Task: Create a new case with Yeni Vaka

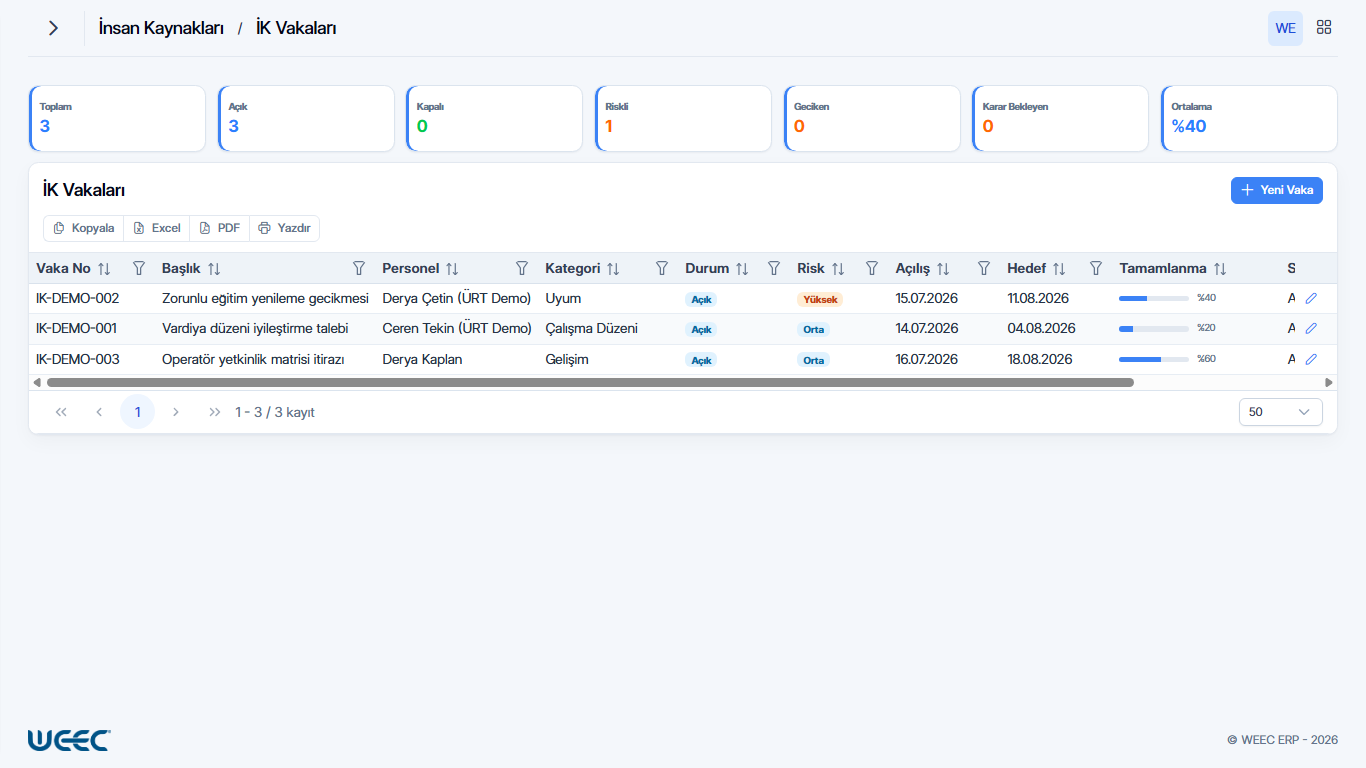Action: [x=1277, y=190]
